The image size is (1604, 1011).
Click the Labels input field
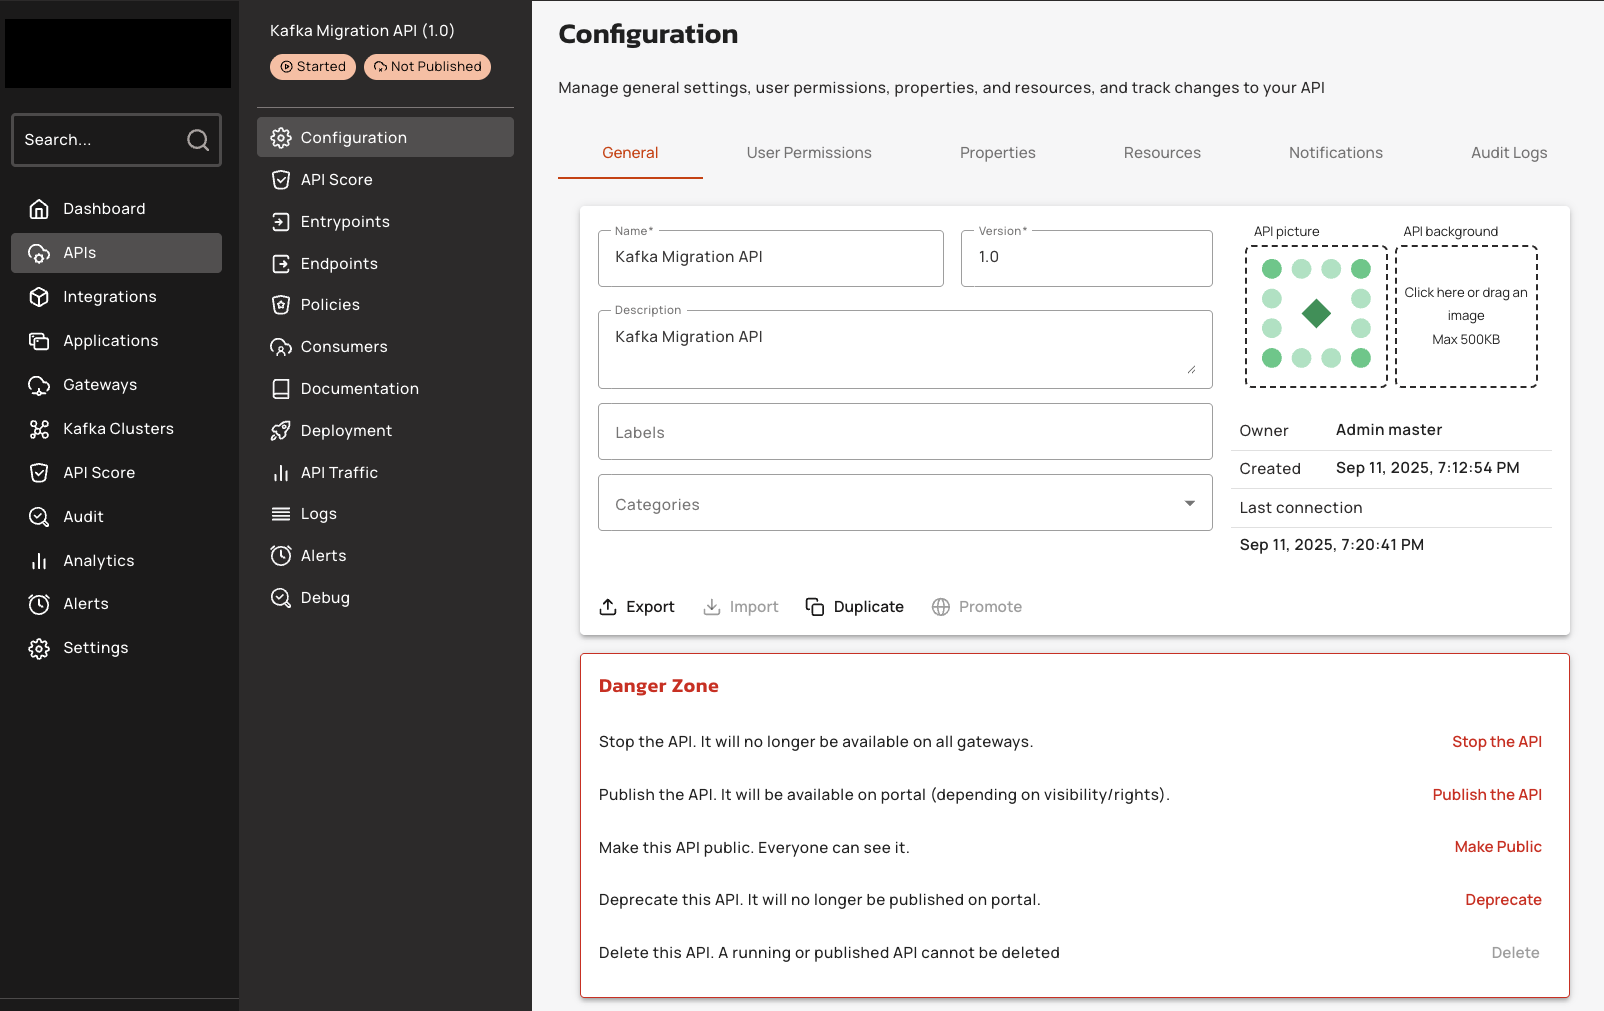point(904,432)
